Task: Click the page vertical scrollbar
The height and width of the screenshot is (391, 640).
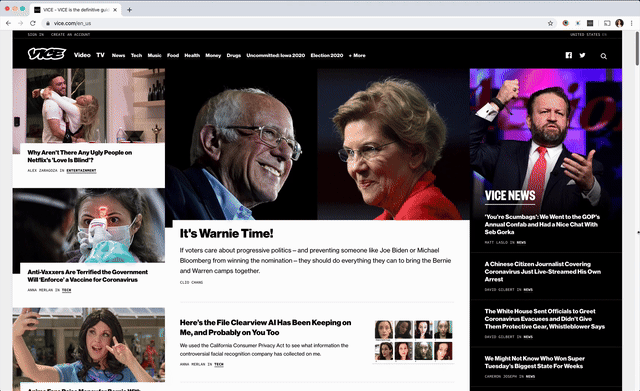Action: [x=637, y=48]
